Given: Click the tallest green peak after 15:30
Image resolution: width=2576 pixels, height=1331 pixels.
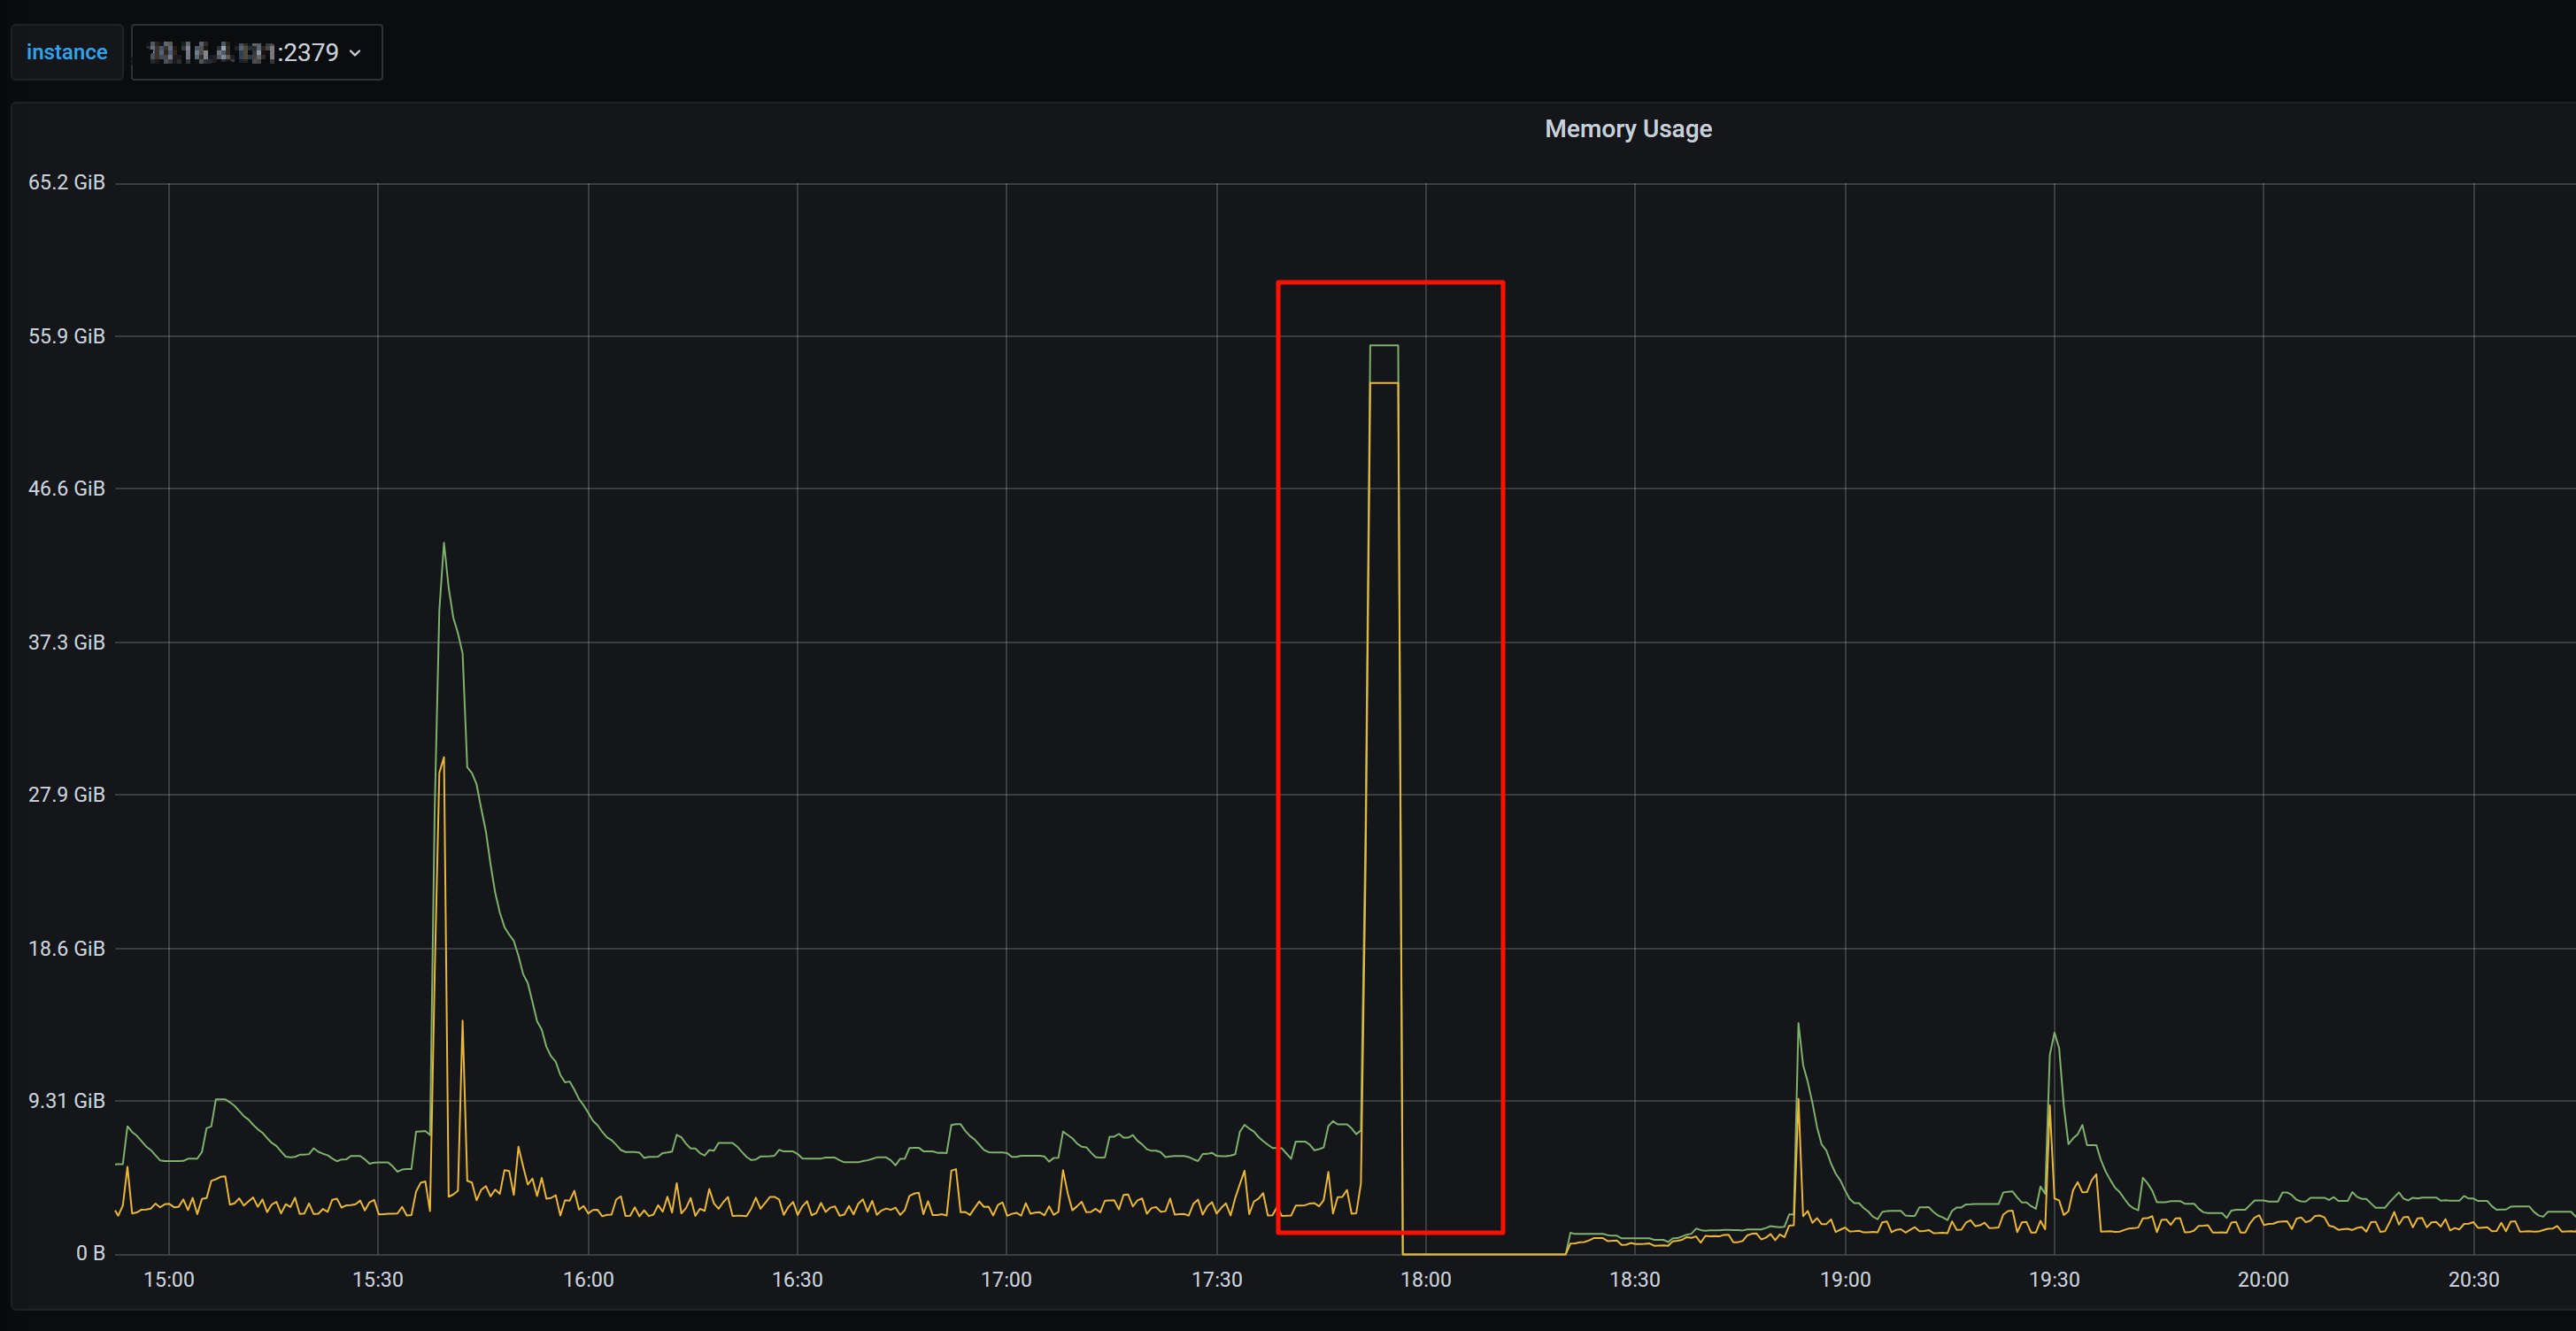Looking at the screenshot, I should [444, 545].
